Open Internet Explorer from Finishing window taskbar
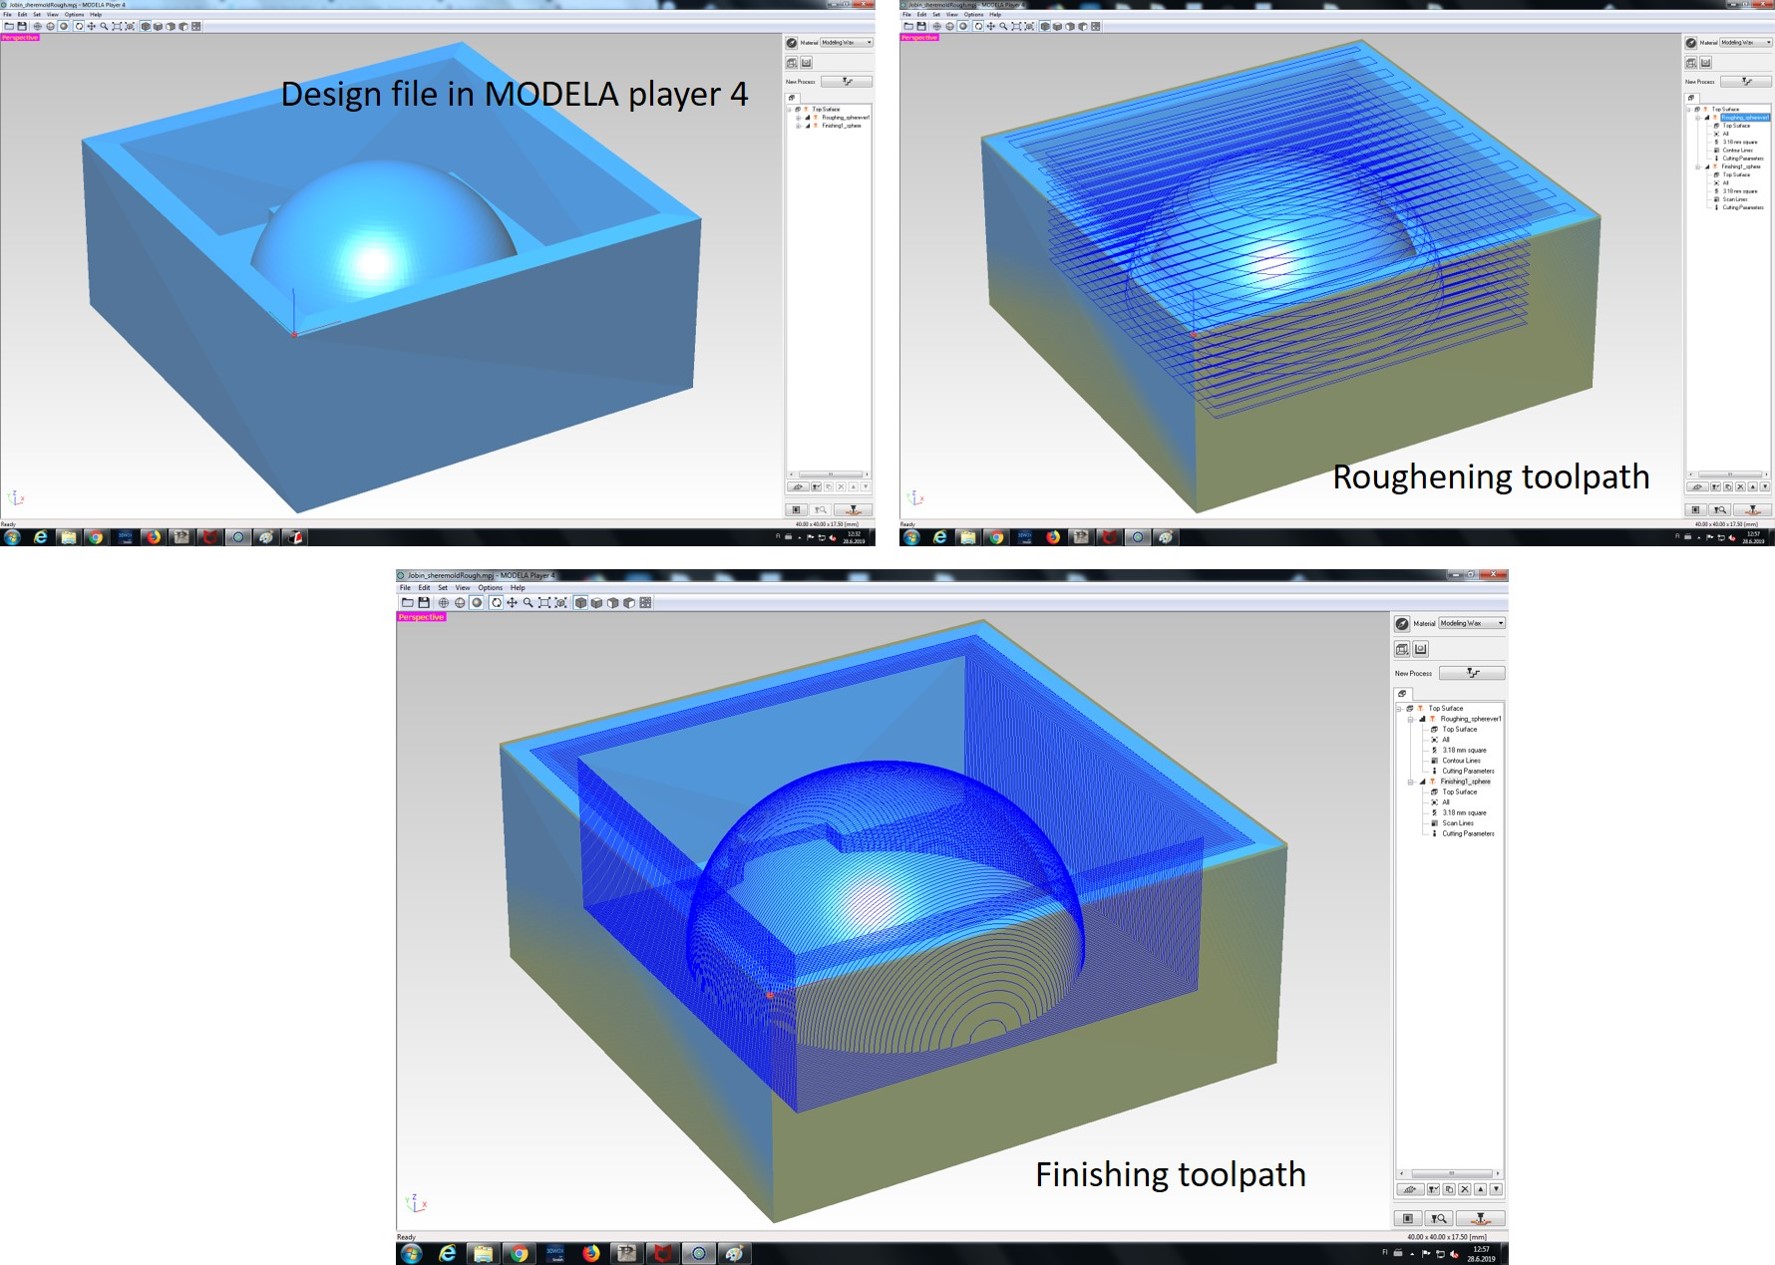1775x1265 pixels. 447,1254
